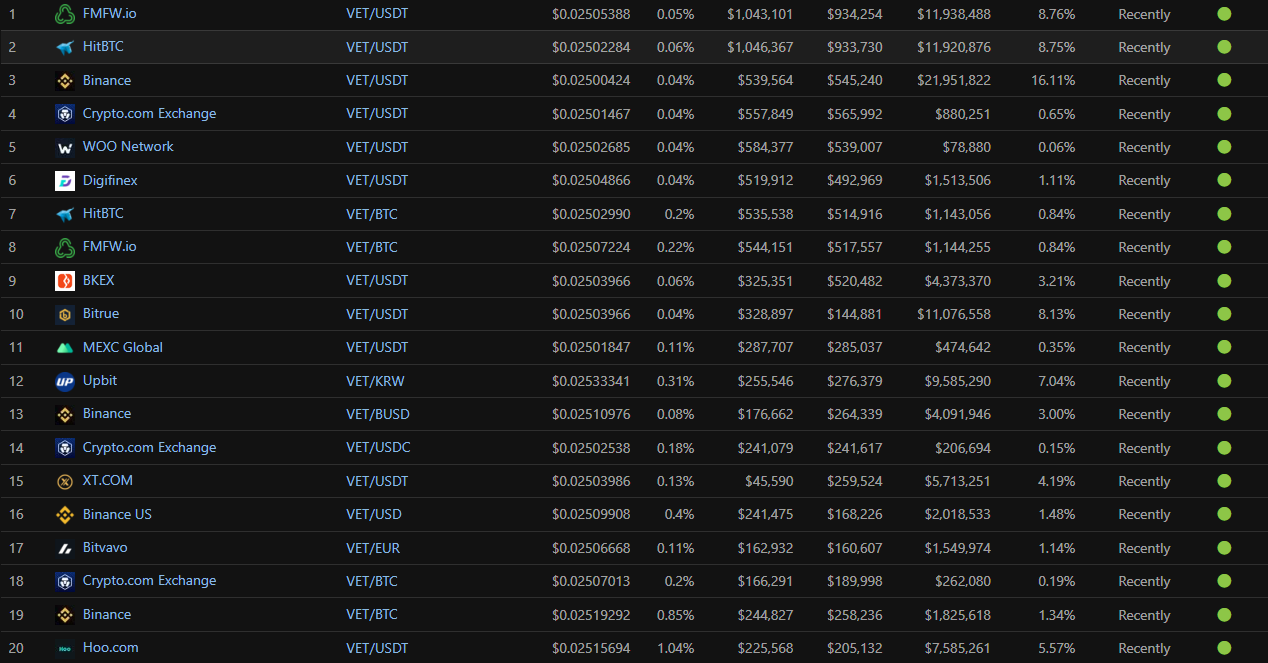This screenshot has height=663, width=1268.
Task: Open the Digifinex exchange link
Action: pos(110,181)
